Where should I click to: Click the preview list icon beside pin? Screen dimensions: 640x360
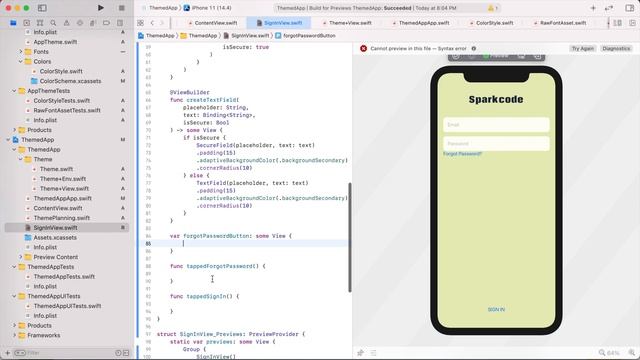tap(373, 353)
